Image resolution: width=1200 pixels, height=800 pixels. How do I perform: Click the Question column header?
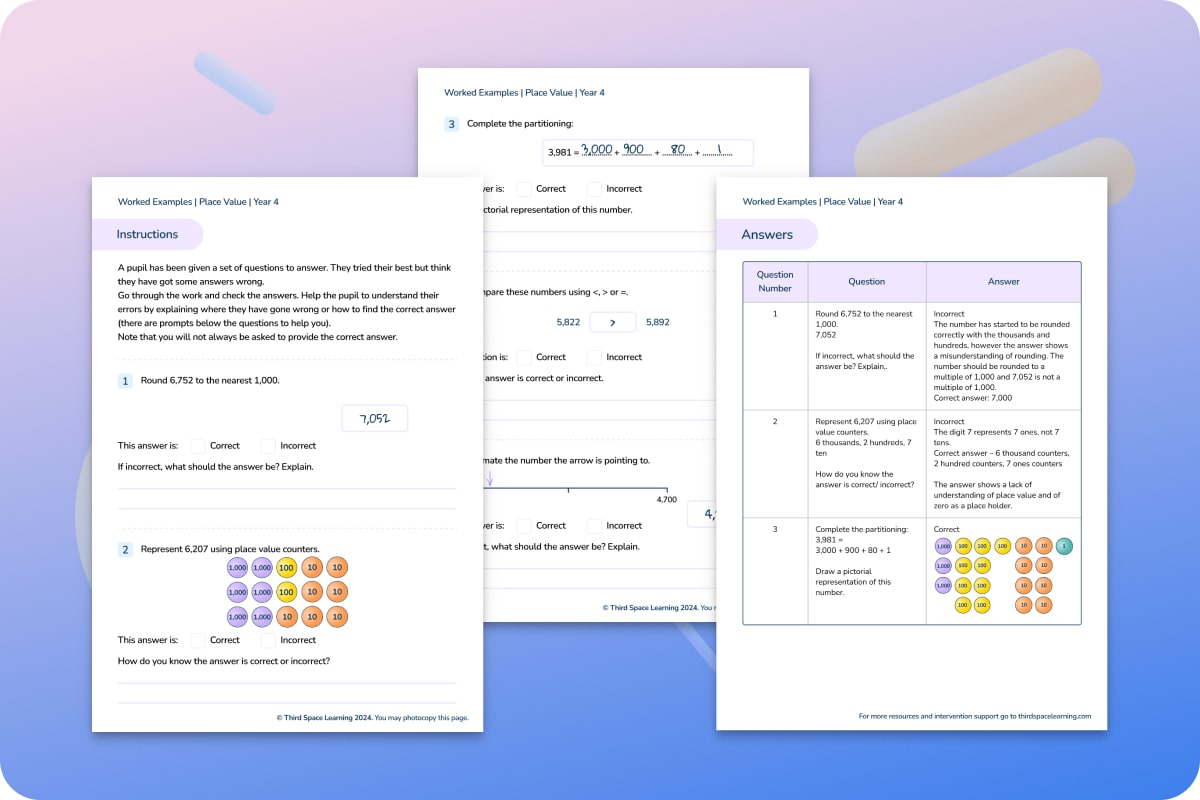pyautogui.click(x=866, y=281)
